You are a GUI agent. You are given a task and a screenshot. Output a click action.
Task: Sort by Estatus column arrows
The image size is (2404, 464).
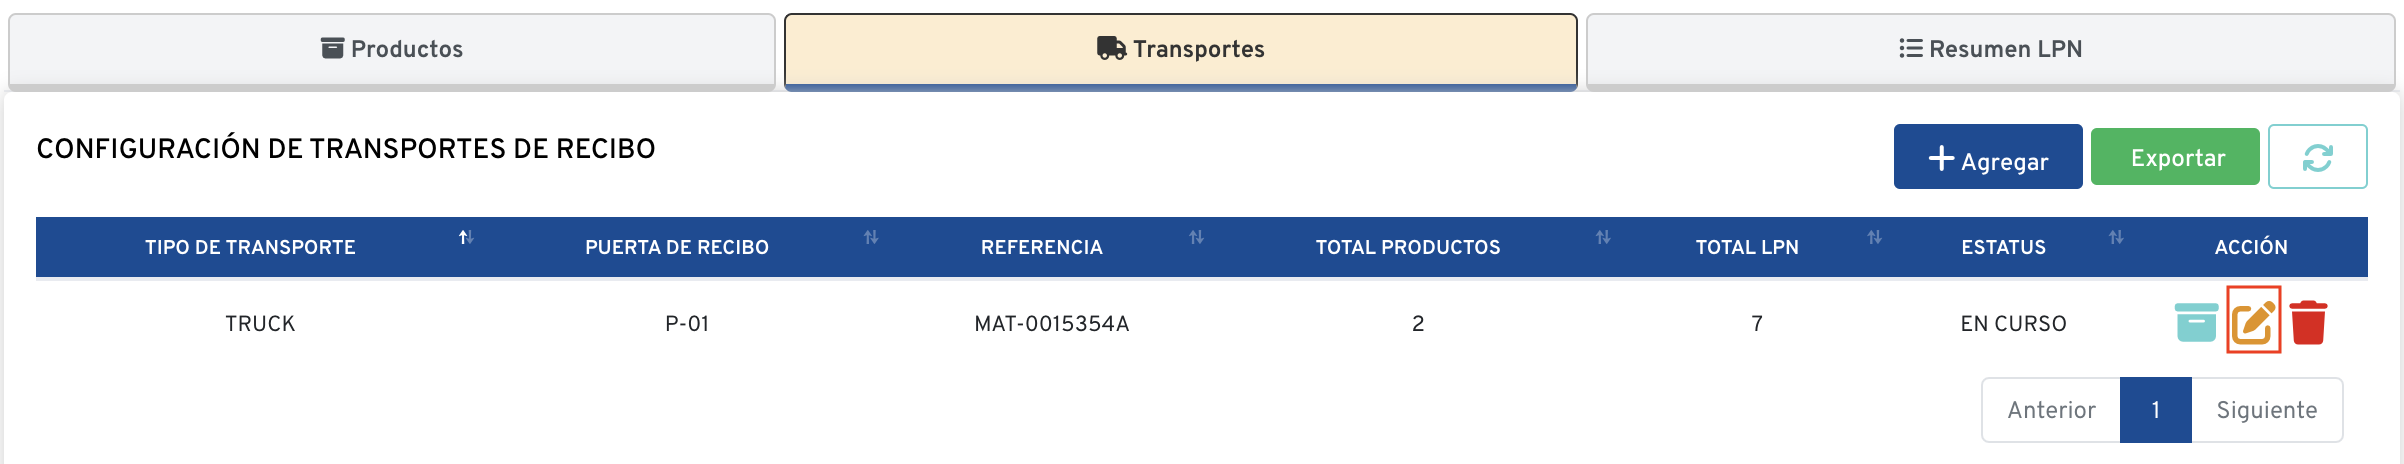click(2116, 238)
